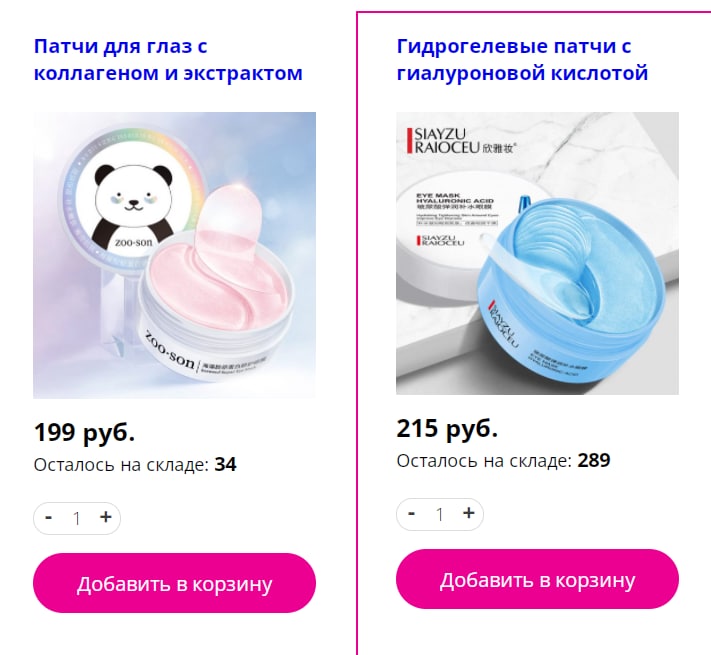The width and height of the screenshot is (711, 655).
Task: Decrease quantity of collagen eye patches
Action: coord(49,518)
